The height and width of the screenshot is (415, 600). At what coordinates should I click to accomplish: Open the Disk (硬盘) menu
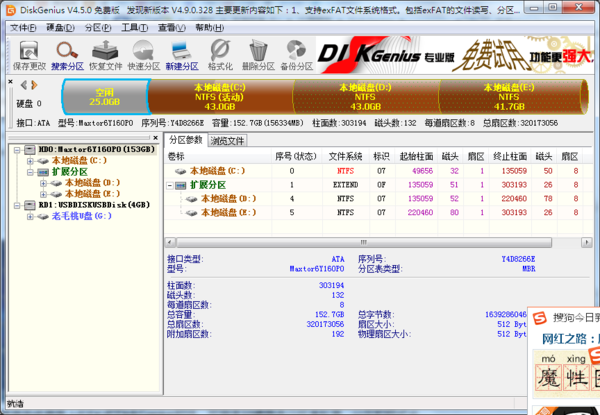(x=60, y=28)
